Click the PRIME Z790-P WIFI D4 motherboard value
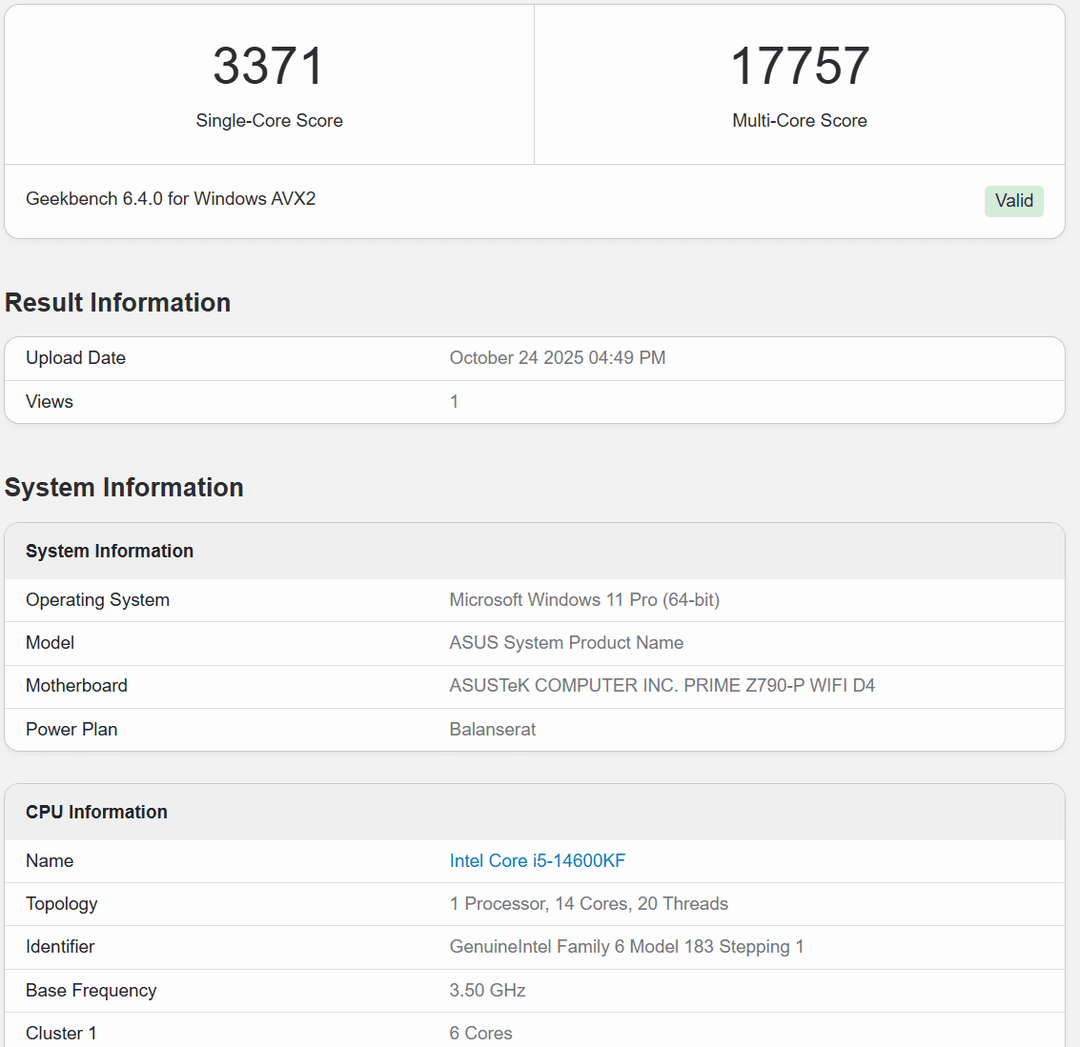The height and width of the screenshot is (1047, 1080). coord(662,686)
